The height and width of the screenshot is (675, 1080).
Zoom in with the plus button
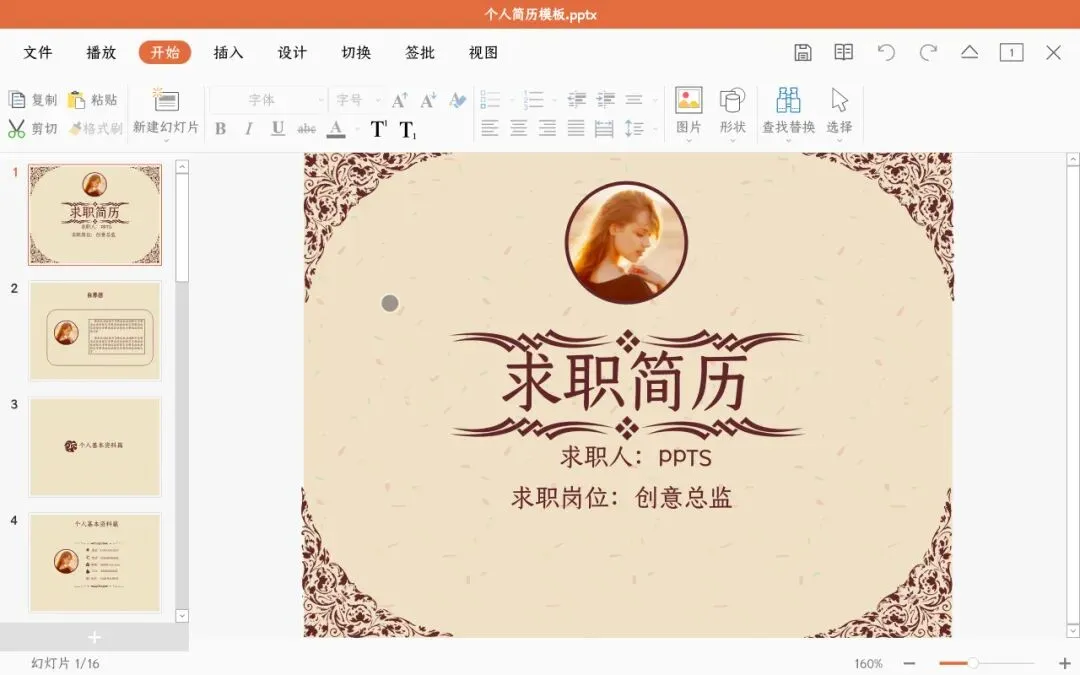click(x=1064, y=663)
